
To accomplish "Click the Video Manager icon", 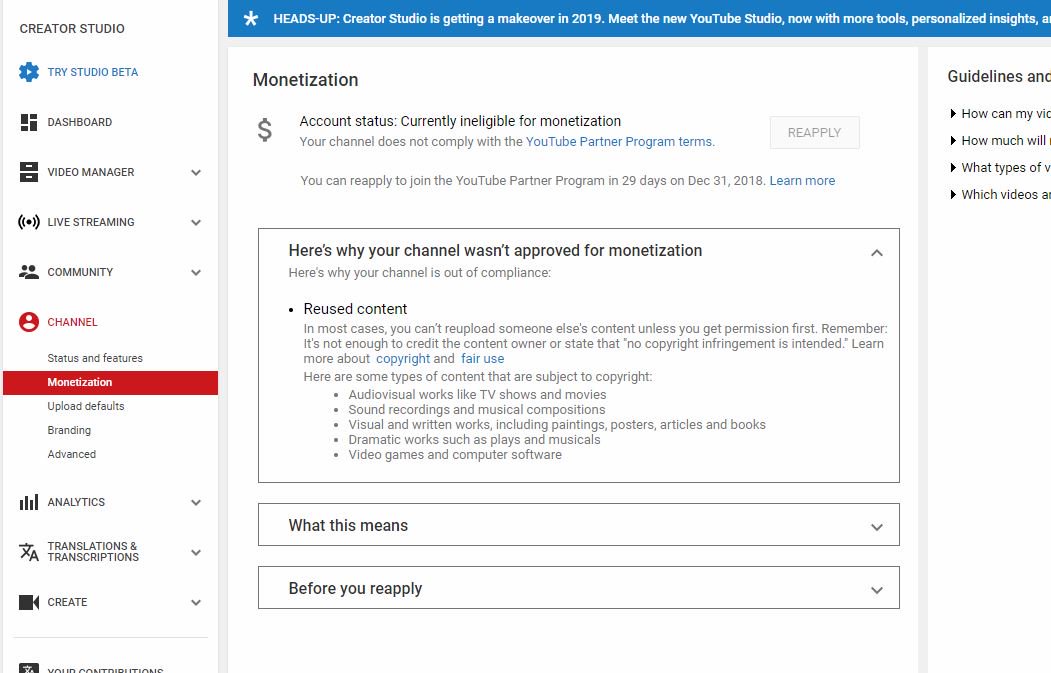I will [29, 172].
